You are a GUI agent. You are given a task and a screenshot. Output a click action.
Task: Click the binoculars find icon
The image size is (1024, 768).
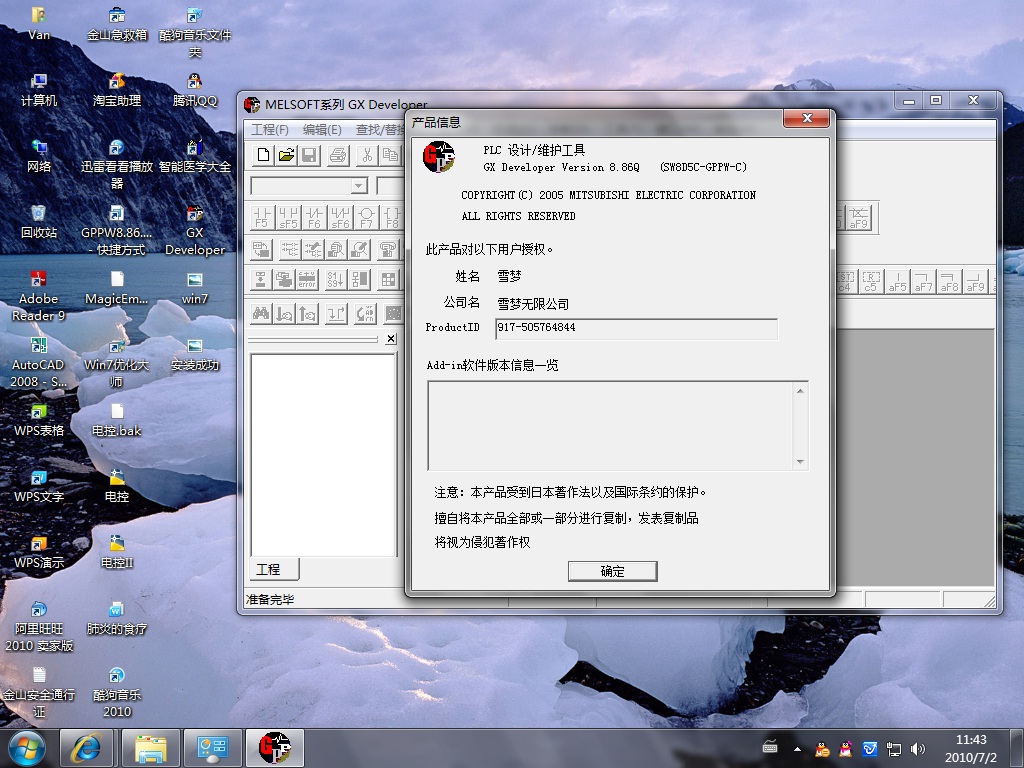(260, 313)
